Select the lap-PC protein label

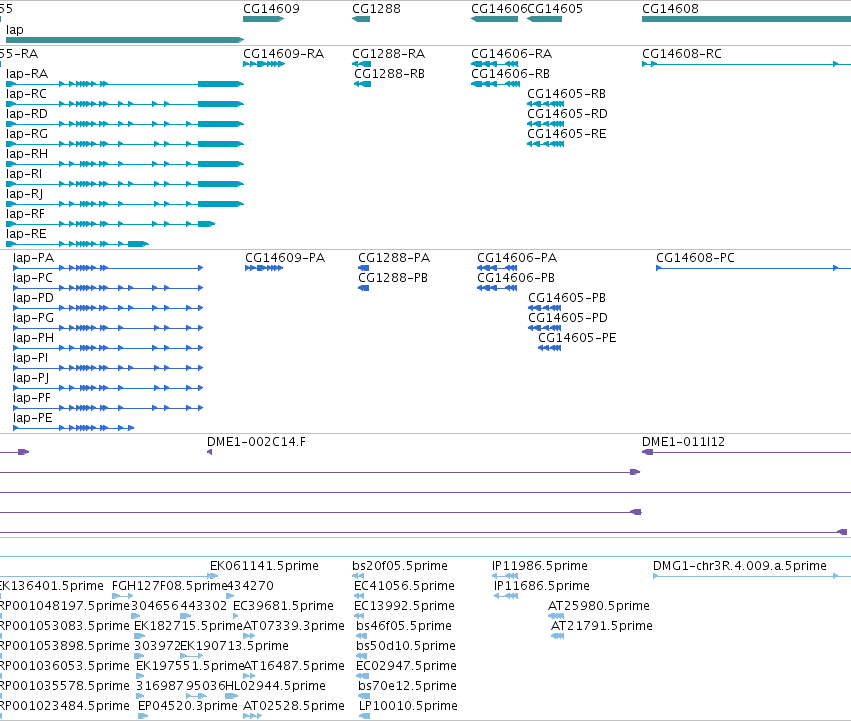[x=33, y=277]
